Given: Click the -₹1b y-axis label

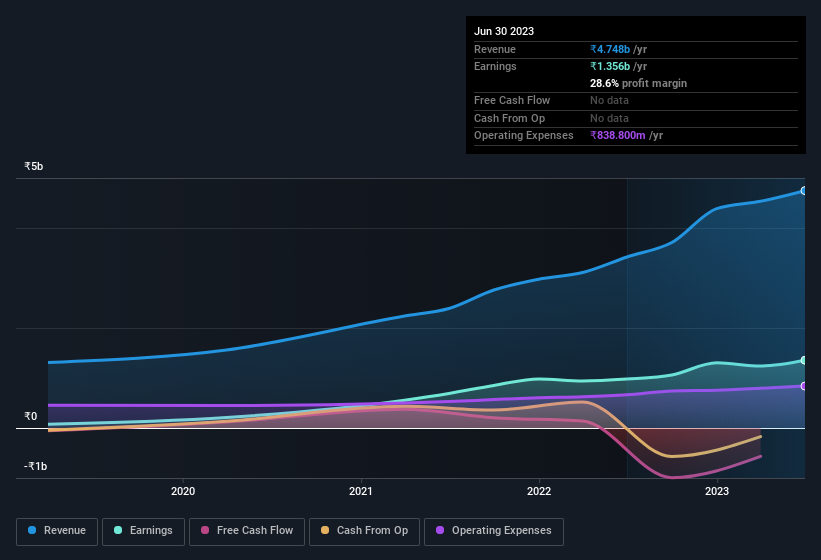Looking at the screenshot, I should point(35,466).
